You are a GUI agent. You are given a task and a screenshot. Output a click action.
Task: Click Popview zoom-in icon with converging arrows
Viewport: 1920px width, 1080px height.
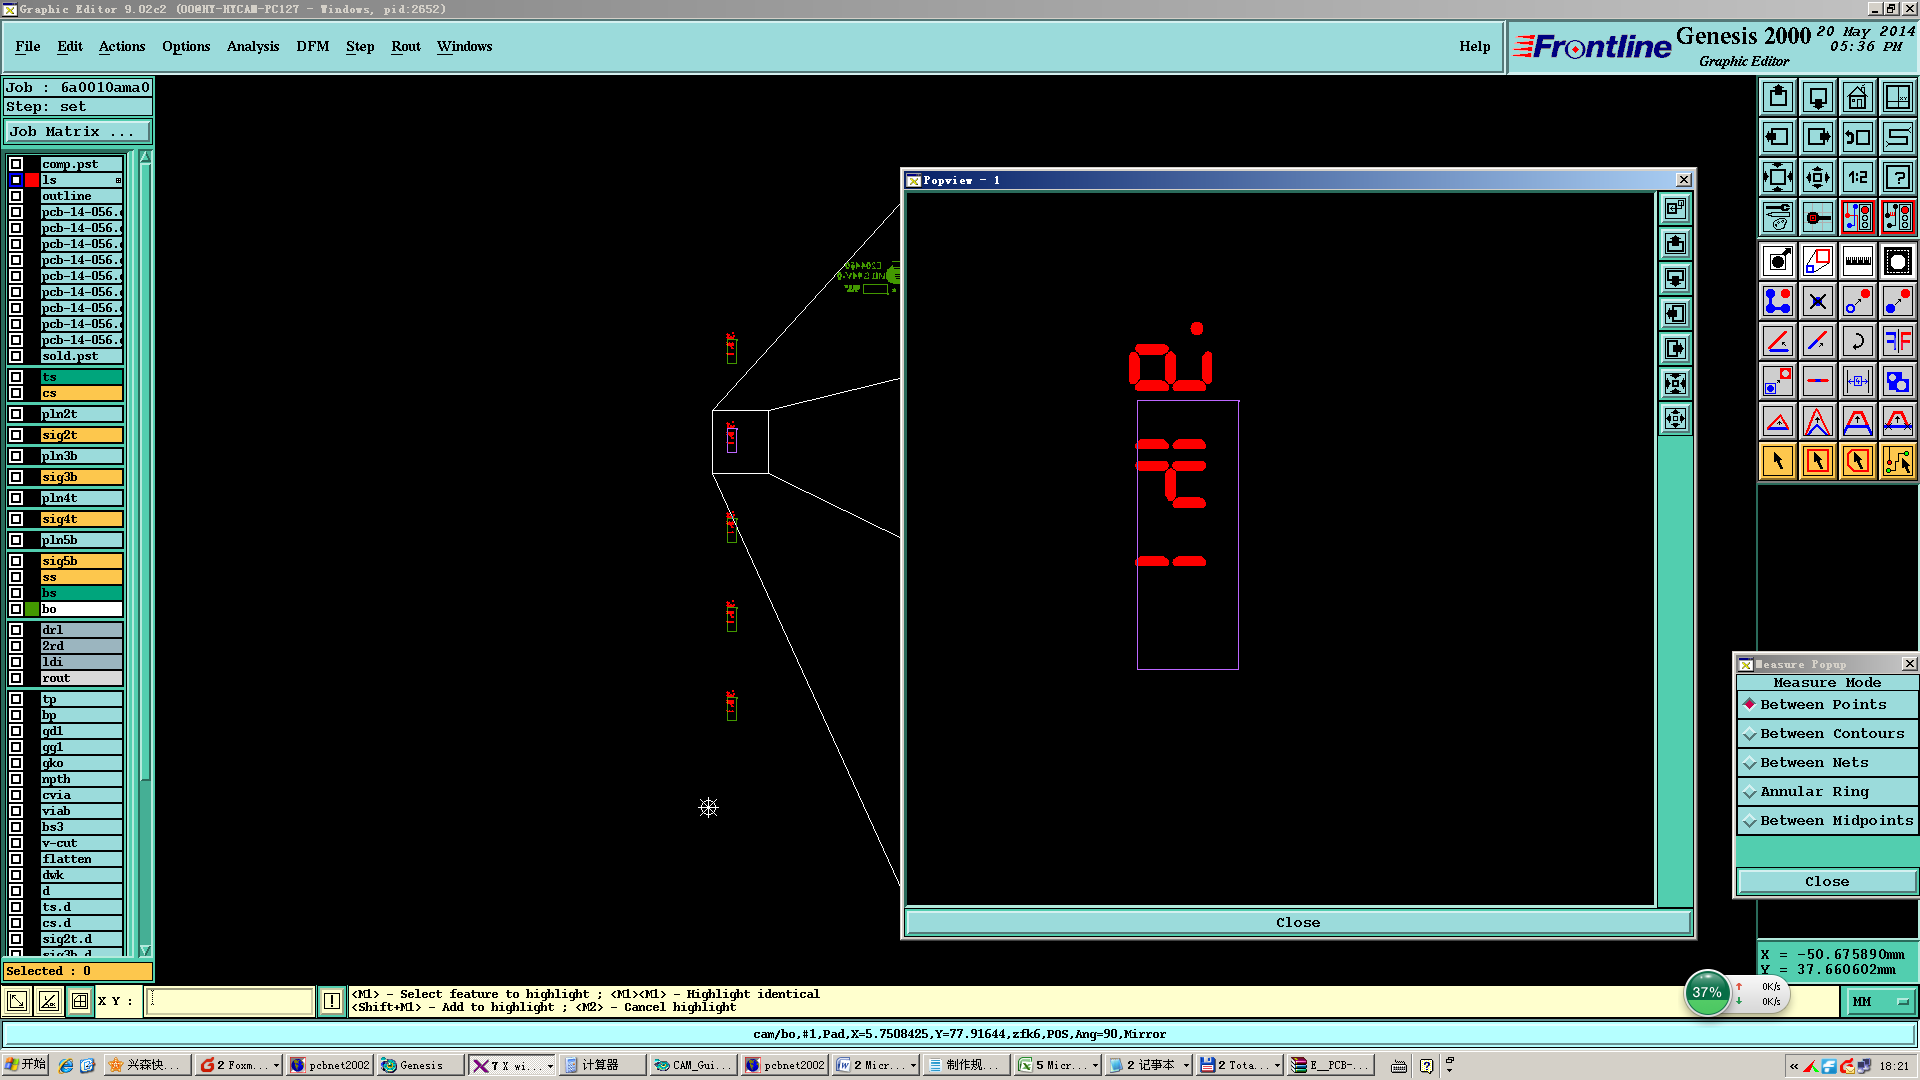coord(1675,383)
